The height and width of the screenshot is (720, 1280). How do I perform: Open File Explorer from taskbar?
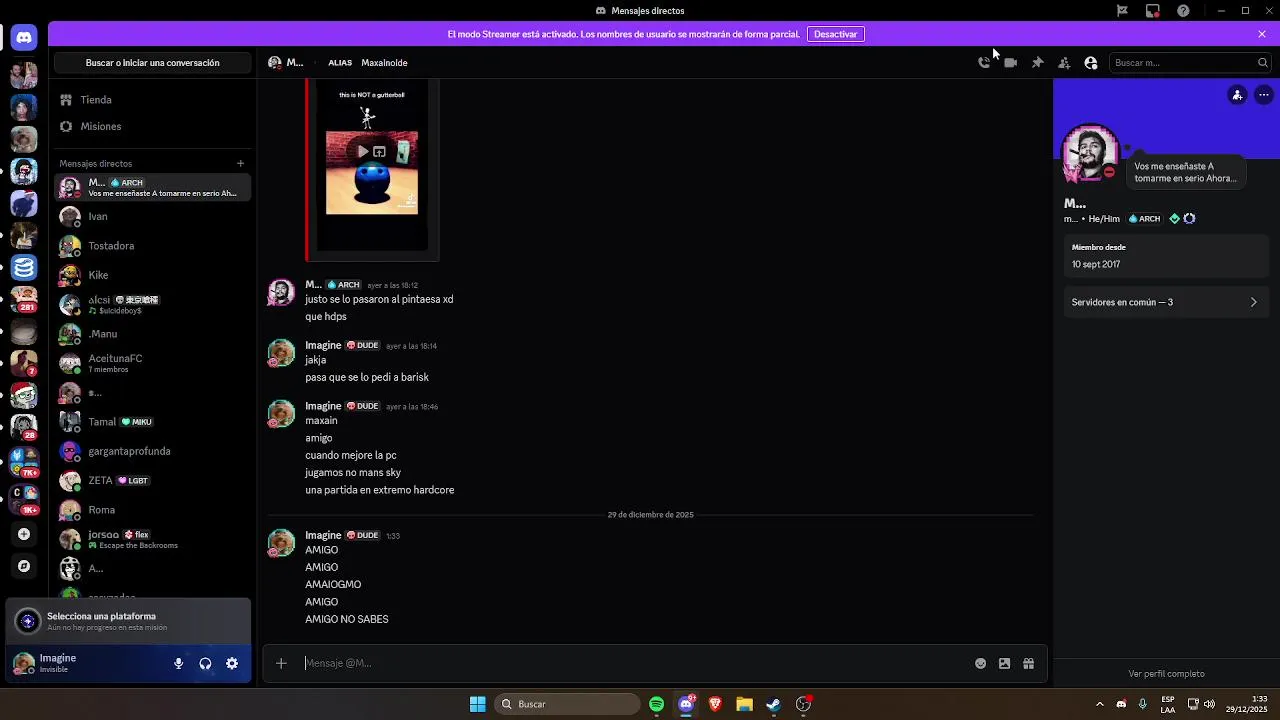[744, 704]
